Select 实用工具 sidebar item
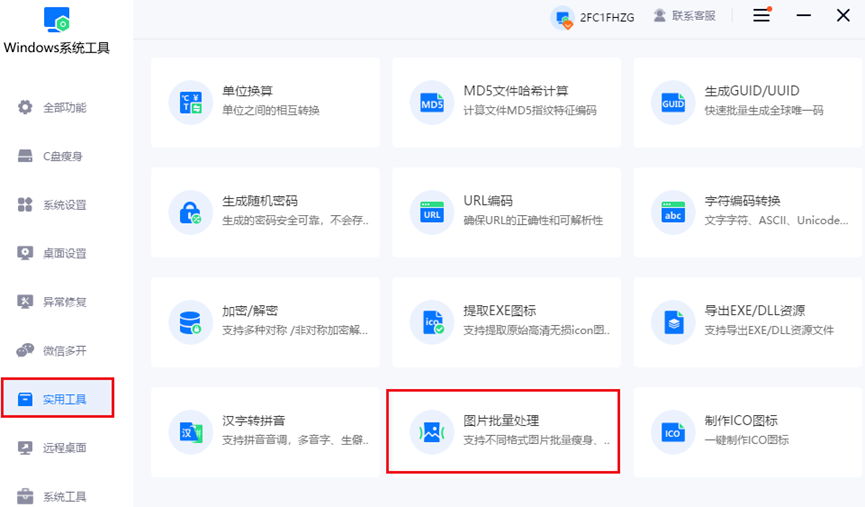 coord(58,398)
